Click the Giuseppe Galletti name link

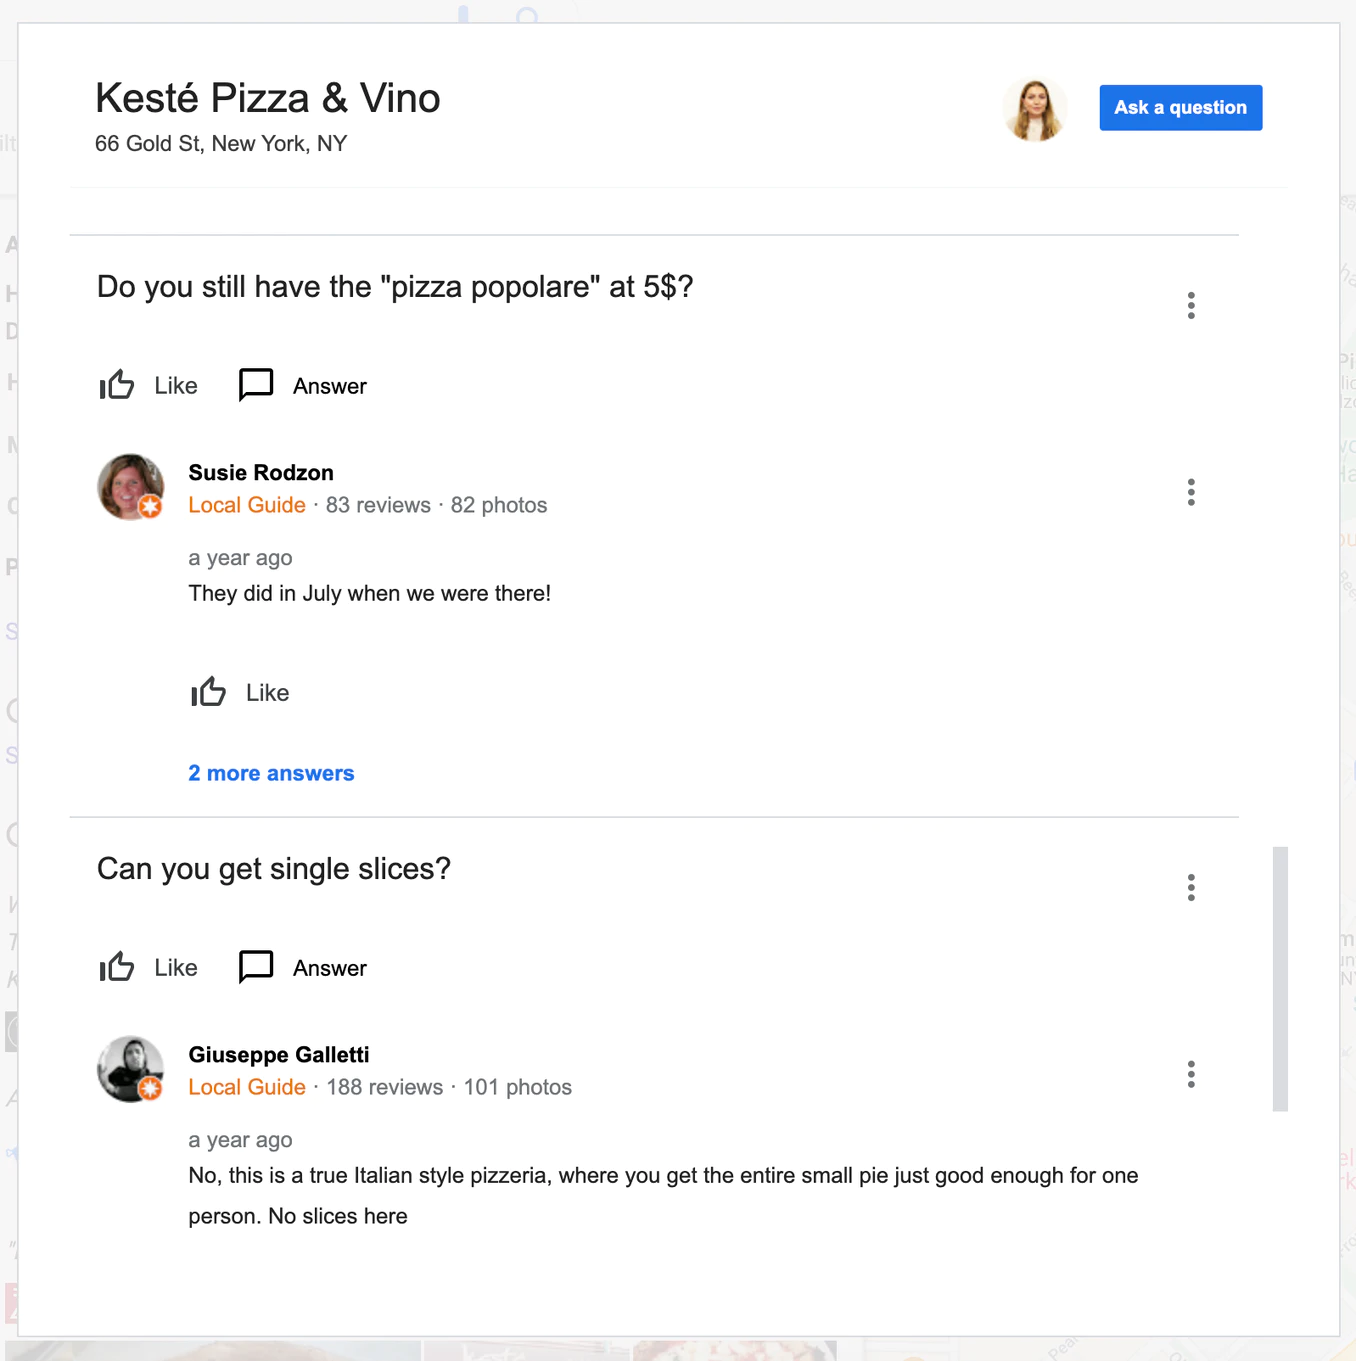pos(279,1055)
